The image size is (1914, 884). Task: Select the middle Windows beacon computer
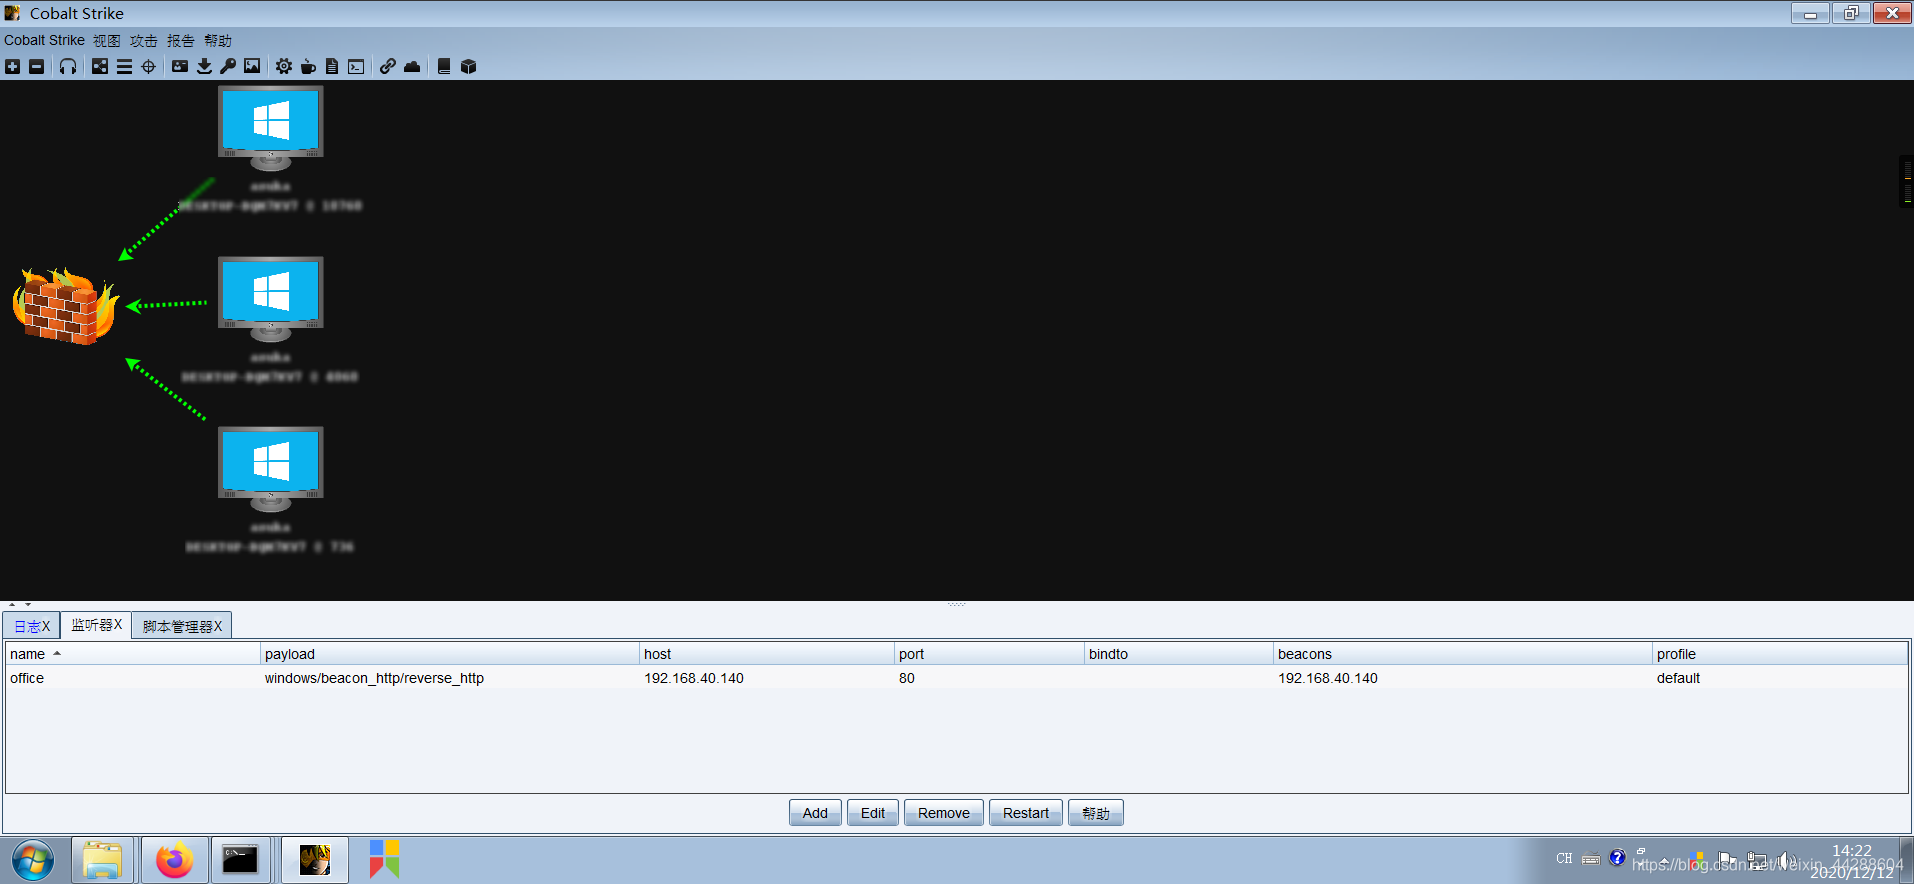(x=271, y=299)
